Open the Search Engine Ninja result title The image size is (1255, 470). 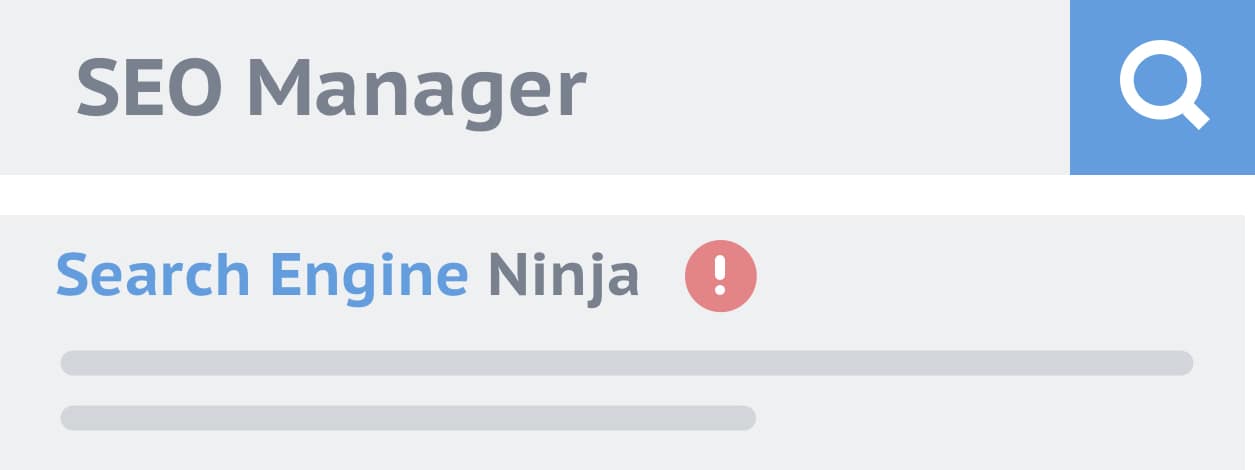pyautogui.click(x=347, y=276)
